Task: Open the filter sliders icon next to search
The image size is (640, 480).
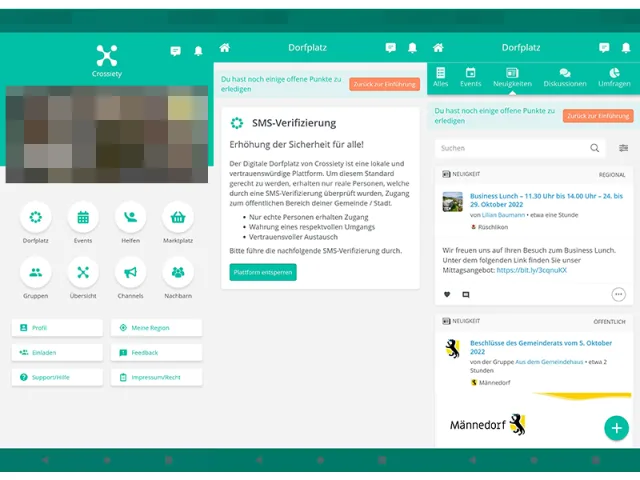Action: coord(623,148)
